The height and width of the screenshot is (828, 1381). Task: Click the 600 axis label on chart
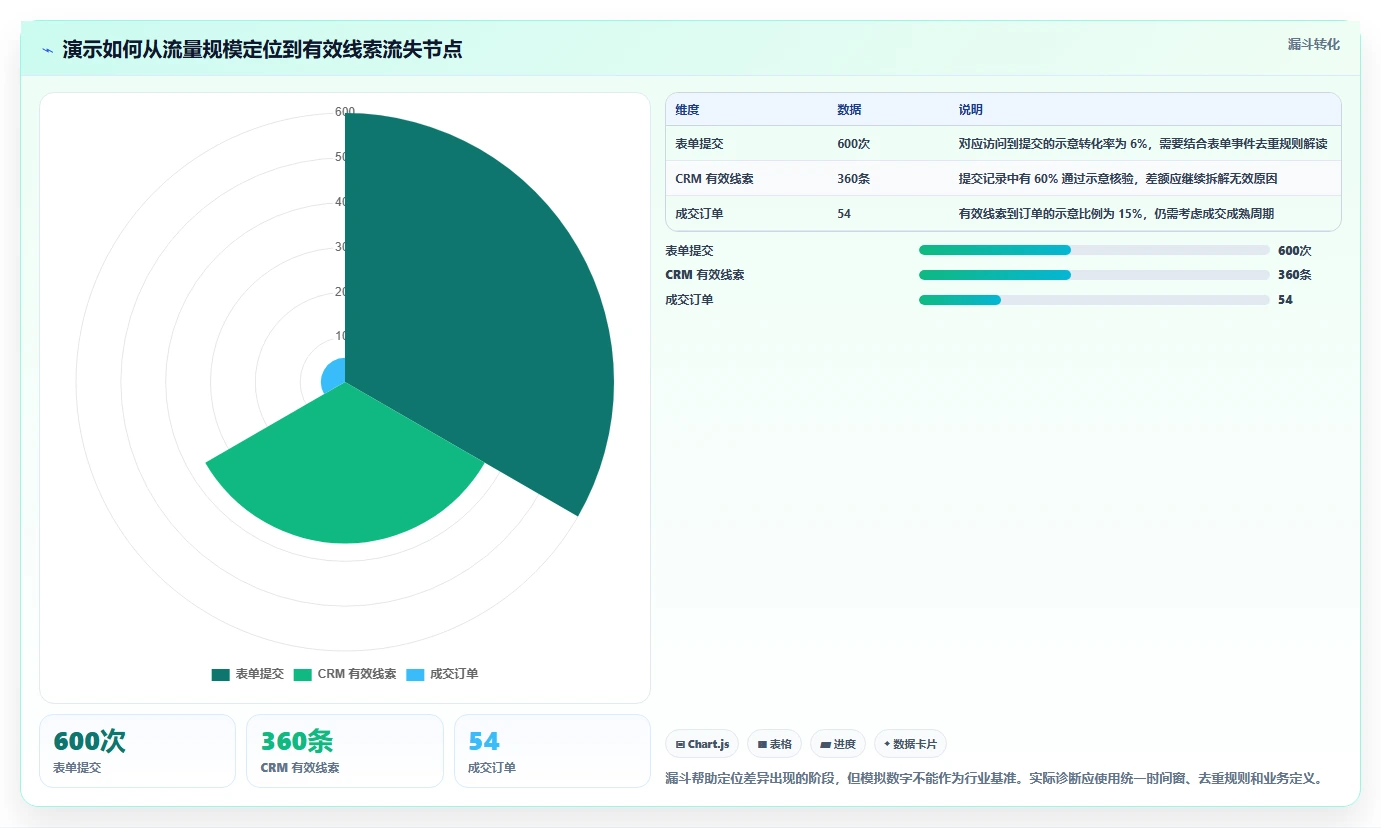coord(345,112)
